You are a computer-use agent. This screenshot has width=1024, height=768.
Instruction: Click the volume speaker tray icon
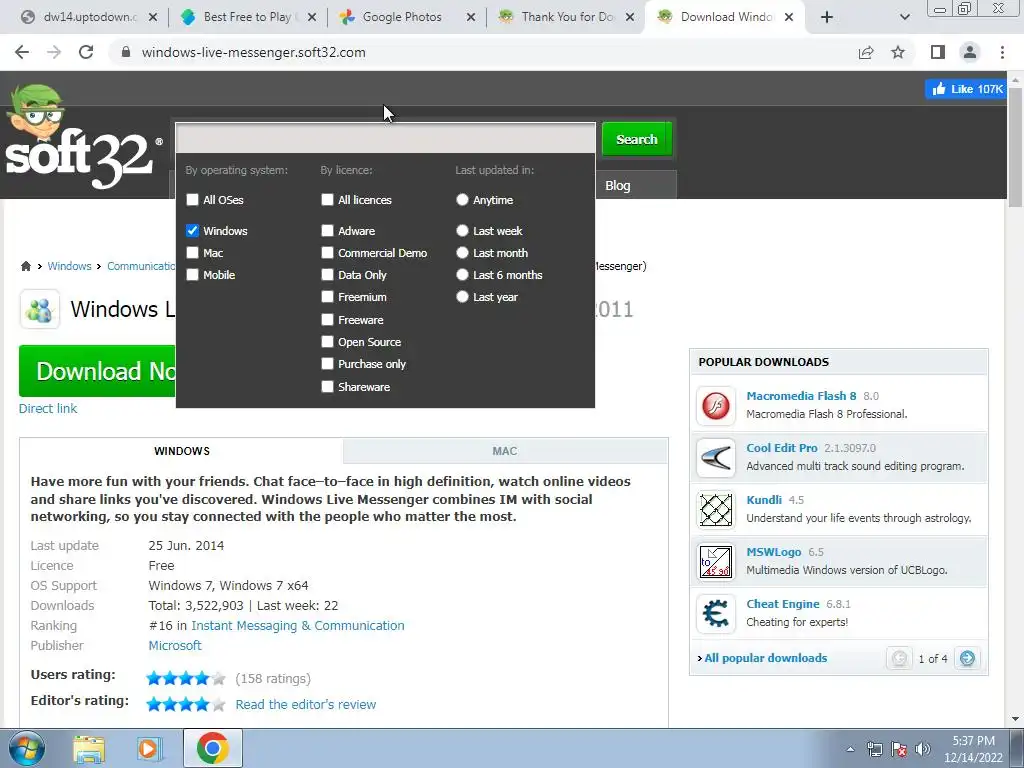922,749
